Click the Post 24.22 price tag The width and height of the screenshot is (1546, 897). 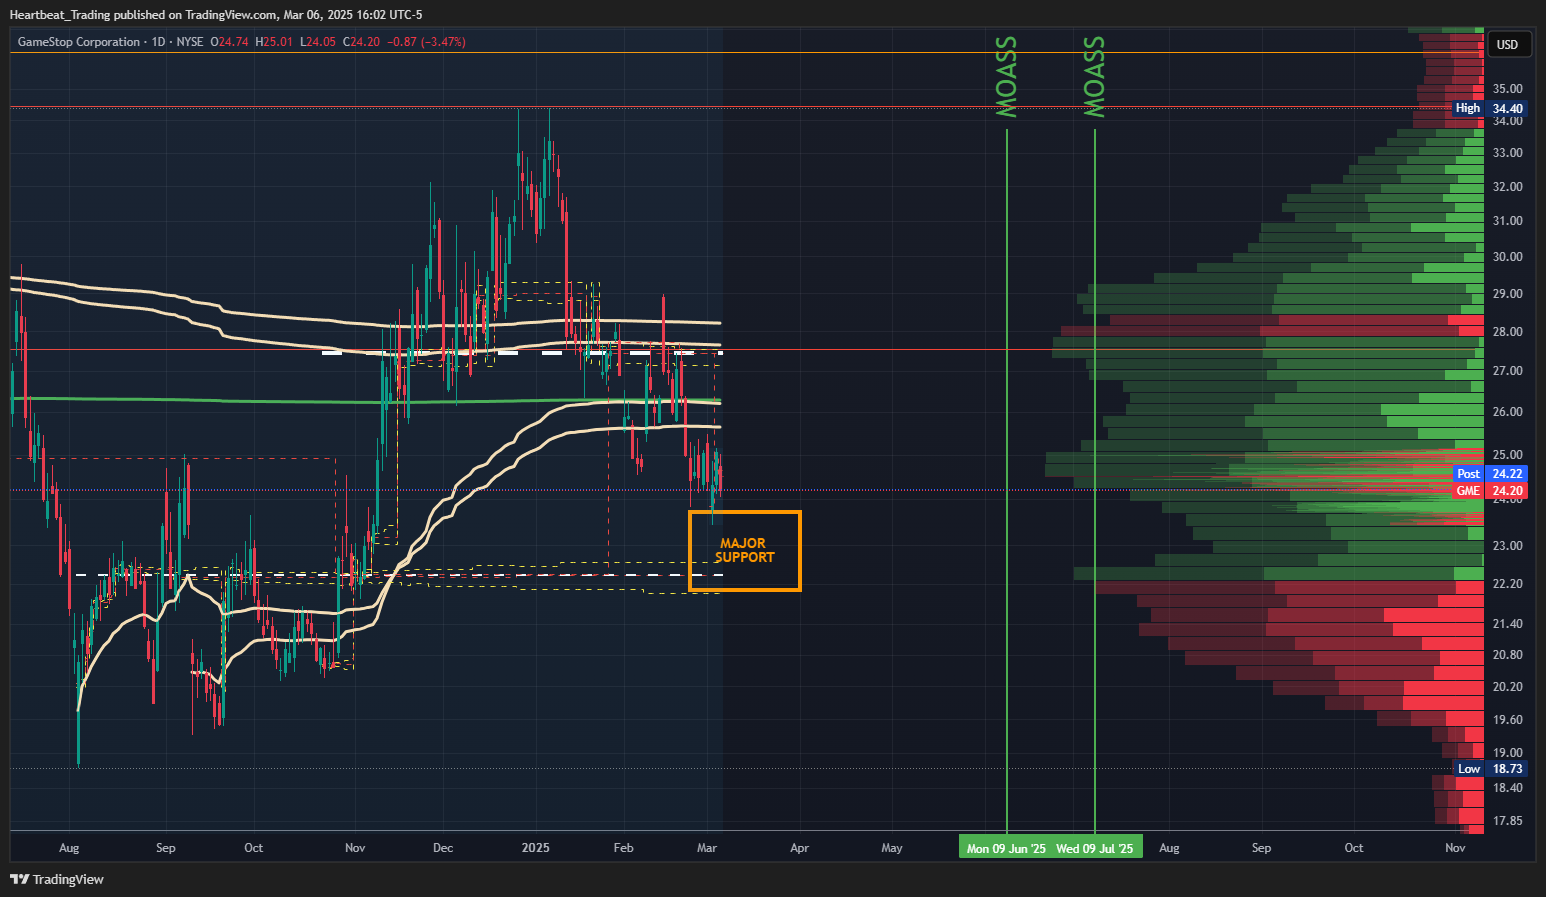point(1489,474)
